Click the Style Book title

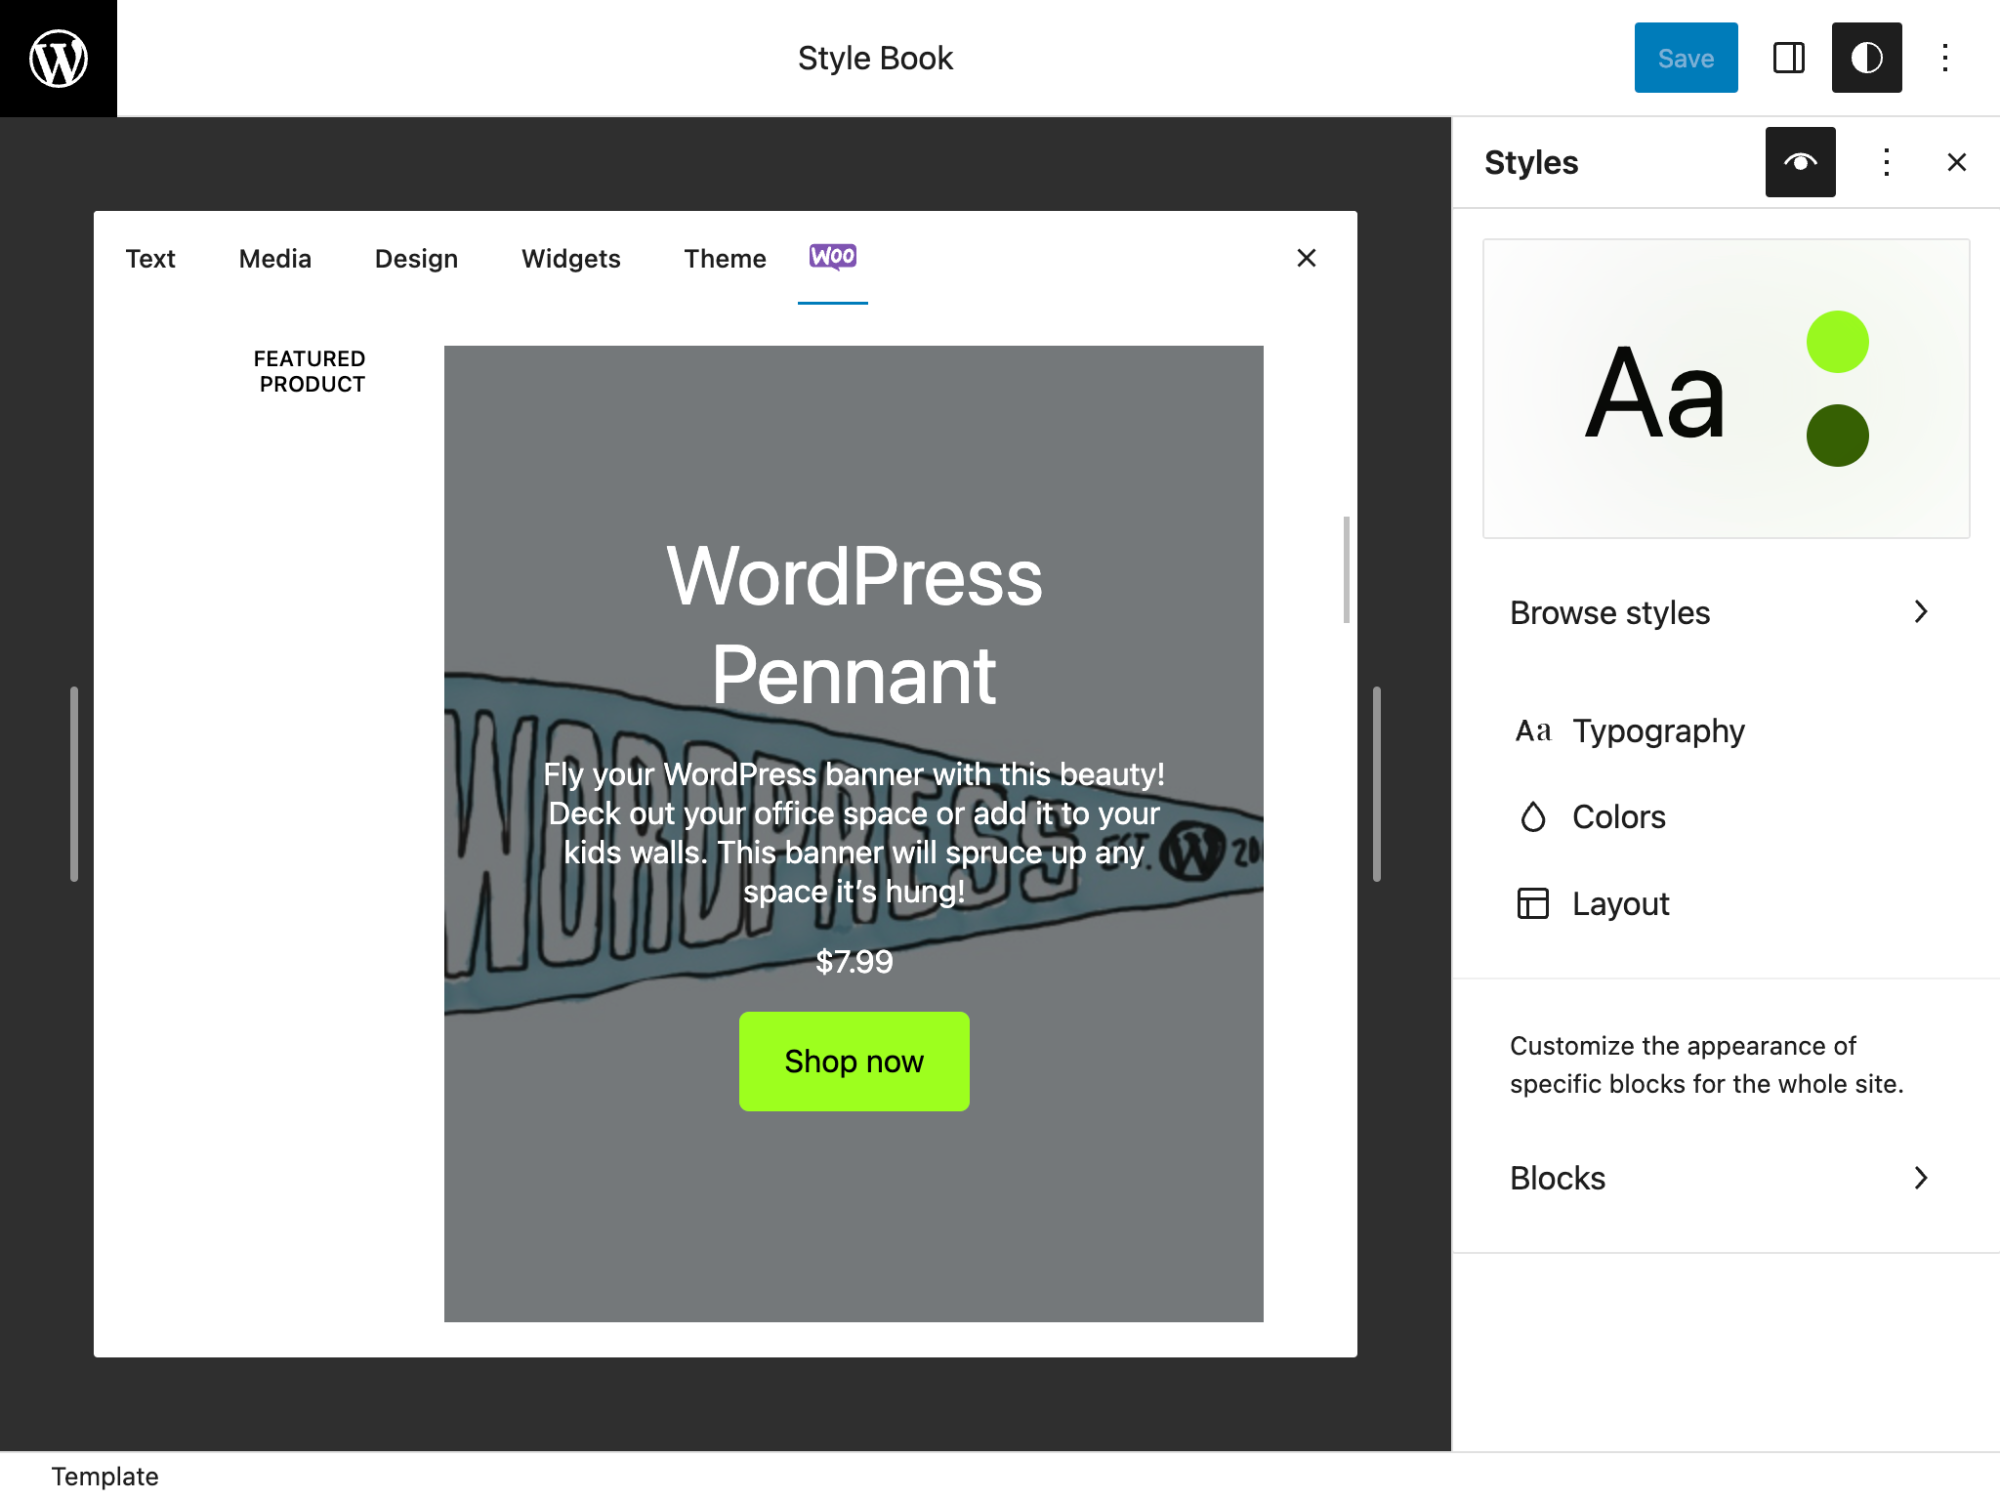click(875, 58)
